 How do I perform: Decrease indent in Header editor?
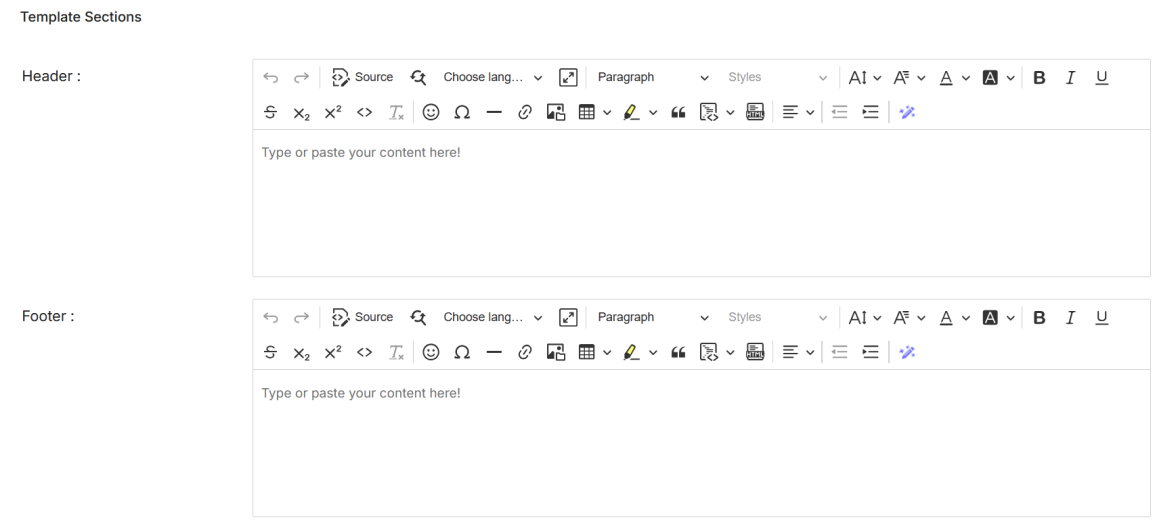tap(839, 112)
